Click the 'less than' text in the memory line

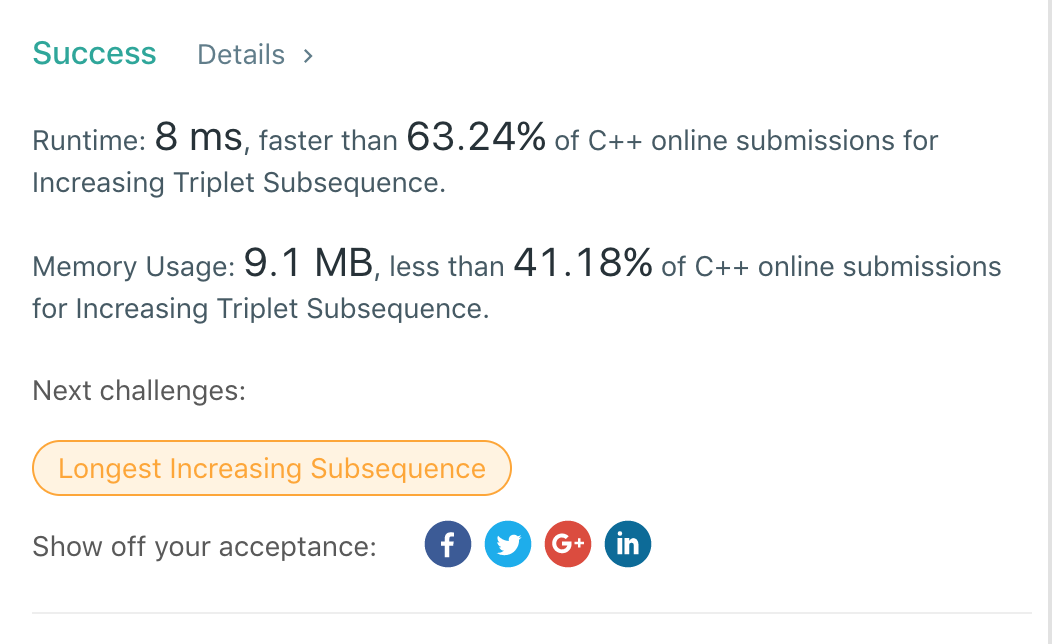click(446, 267)
